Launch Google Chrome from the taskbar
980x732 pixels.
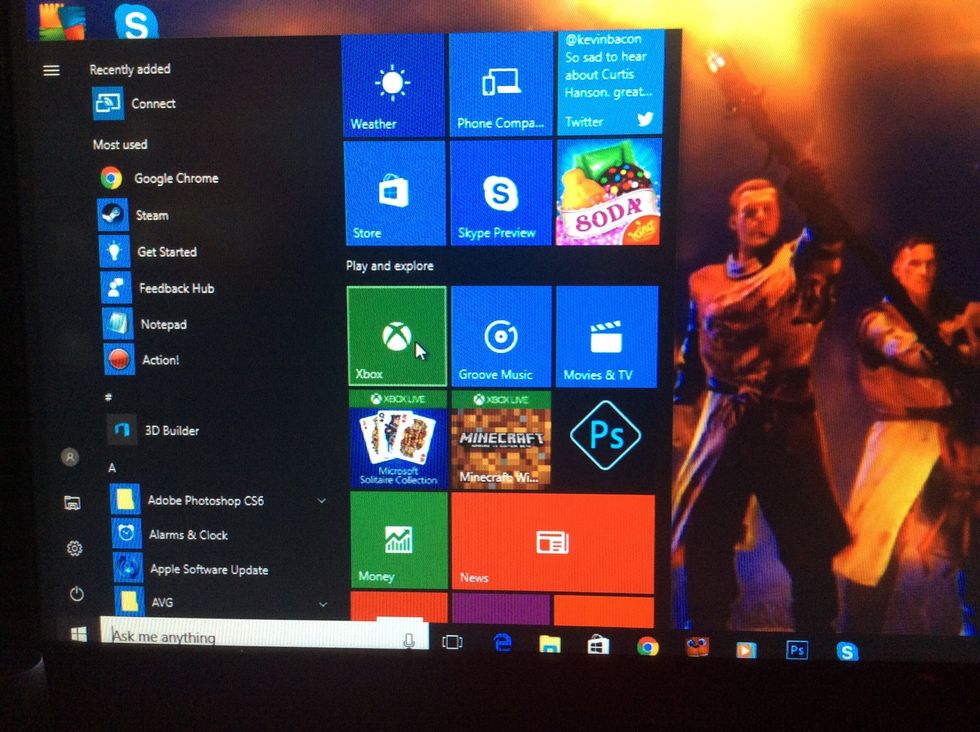click(x=648, y=646)
